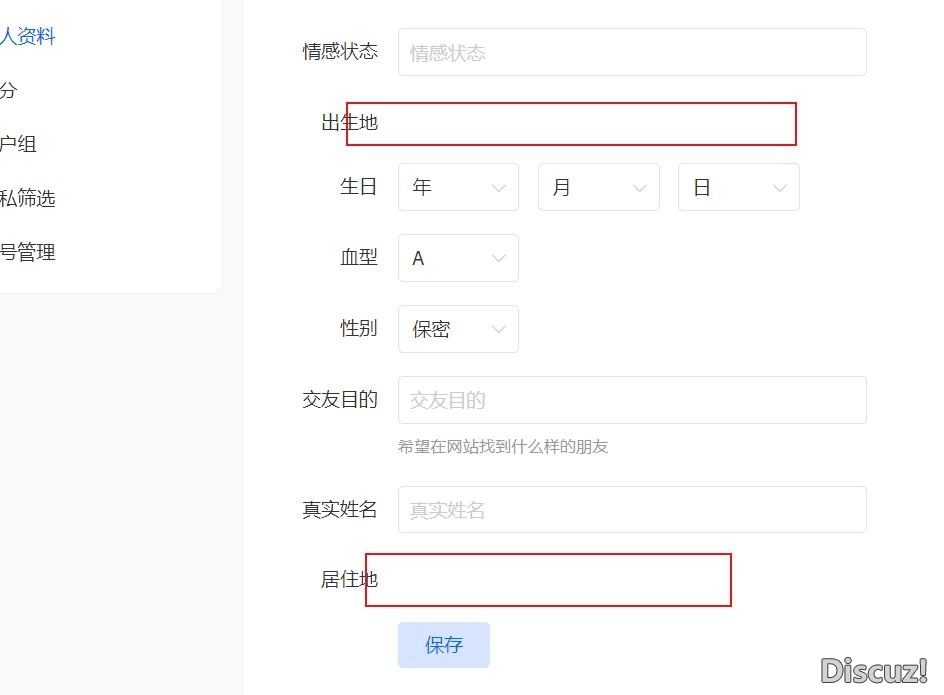Viewport: 944px width, 695px height.
Task: Expand the 性别 dropdown set to 保密
Action: coord(458,329)
